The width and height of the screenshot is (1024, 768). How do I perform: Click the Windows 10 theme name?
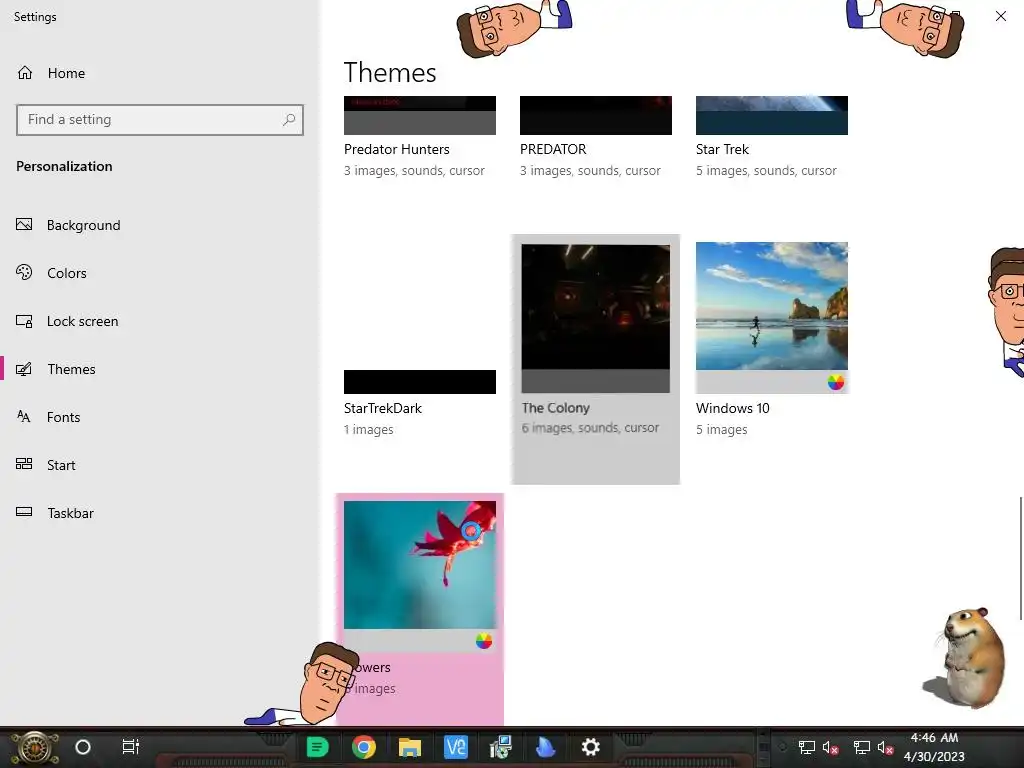733,408
